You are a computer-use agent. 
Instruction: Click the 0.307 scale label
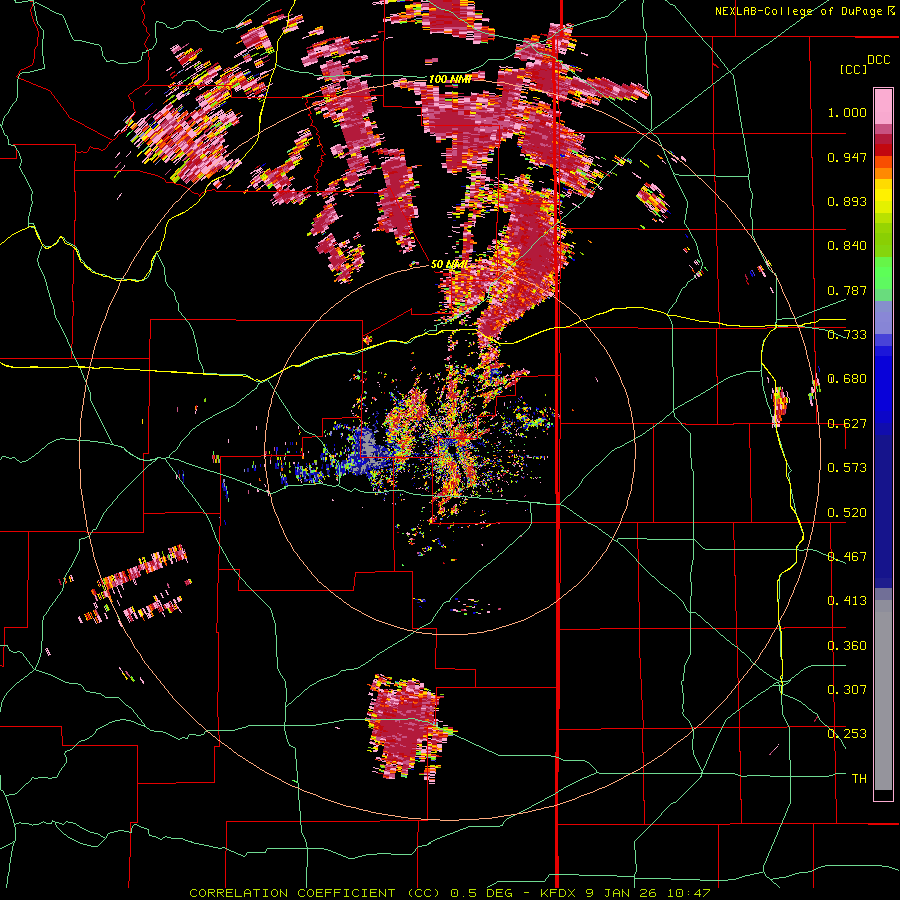click(847, 690)
